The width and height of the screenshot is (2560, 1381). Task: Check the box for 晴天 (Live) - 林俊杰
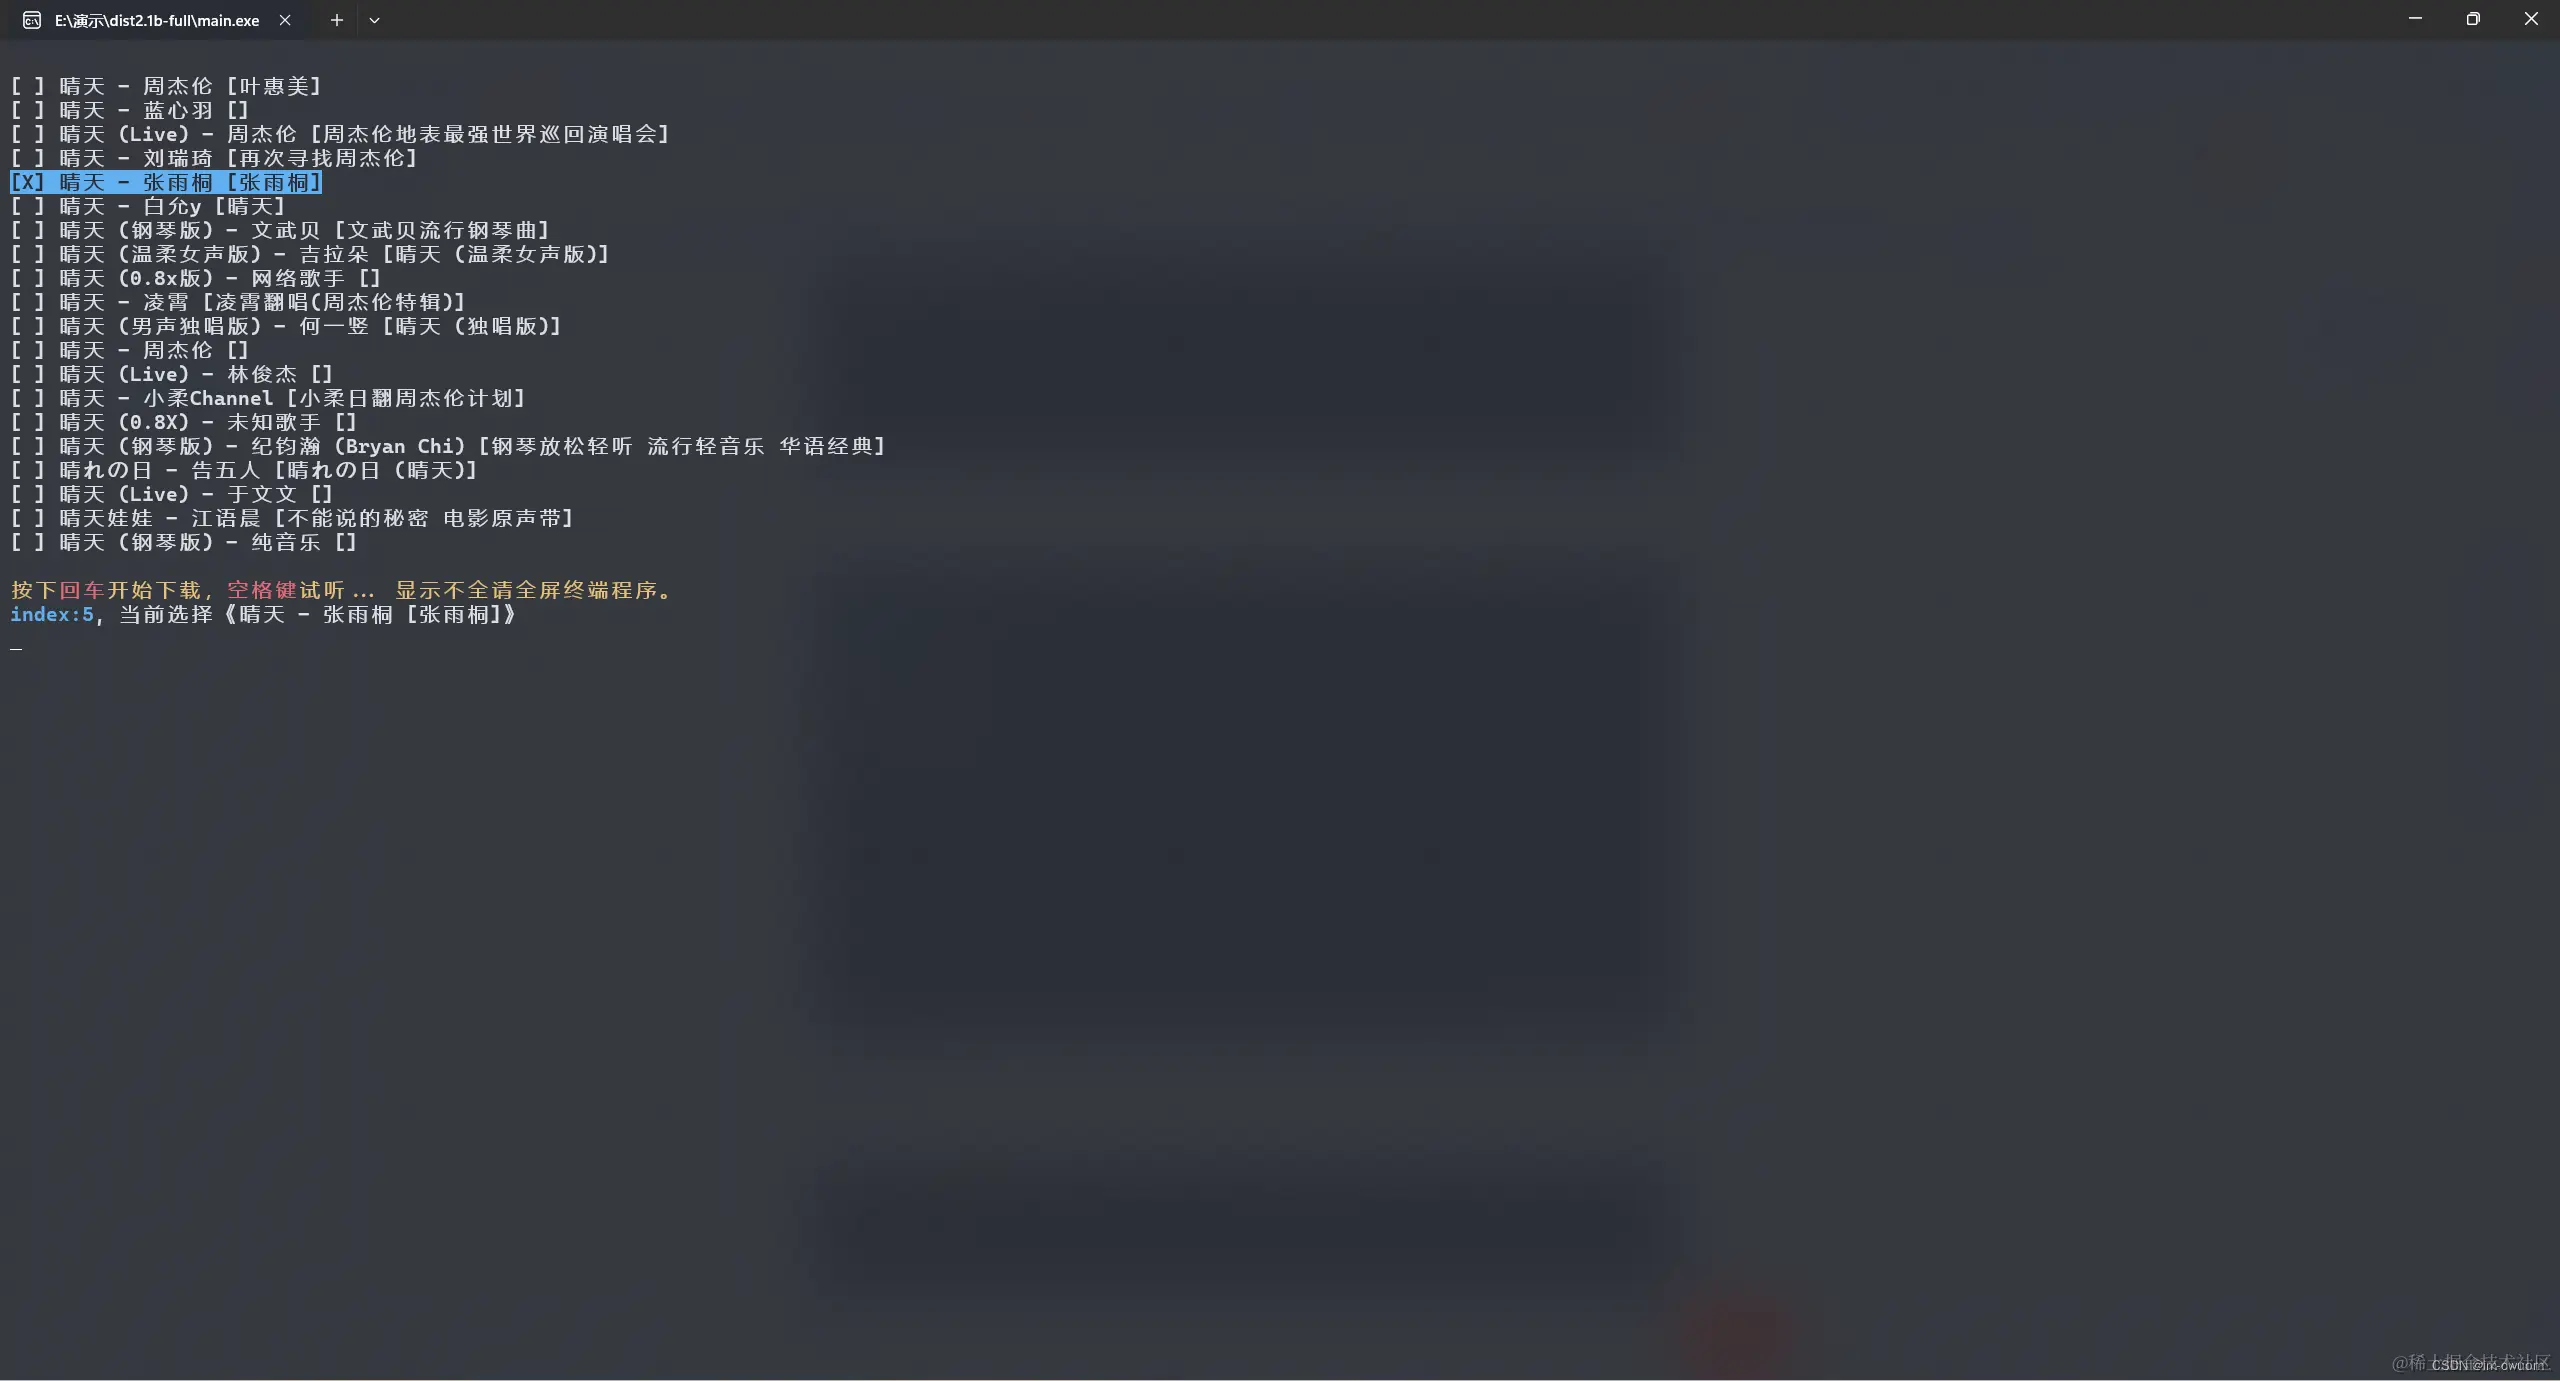(27, 374)
